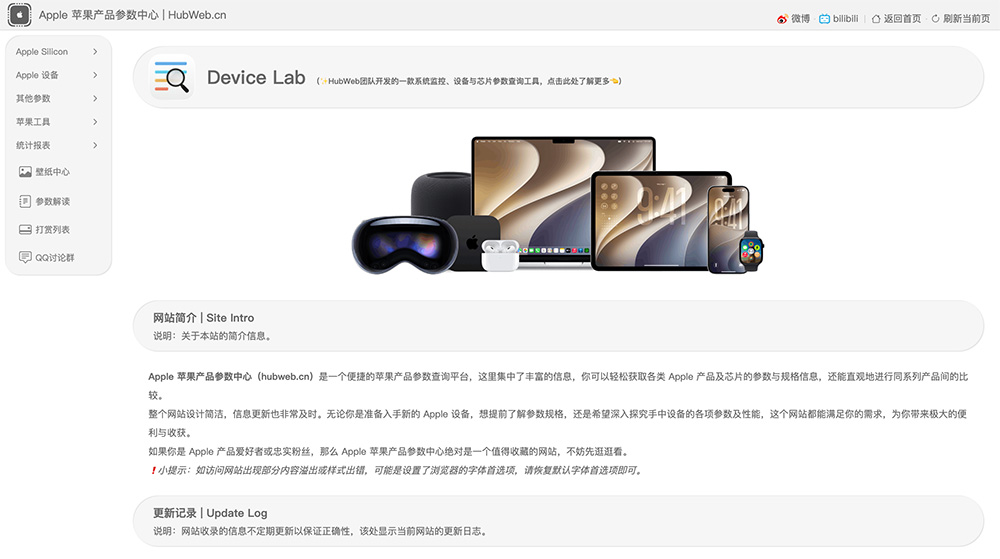Click the HubWeb site logo icon
The image size is (1000, 559).
19,15
